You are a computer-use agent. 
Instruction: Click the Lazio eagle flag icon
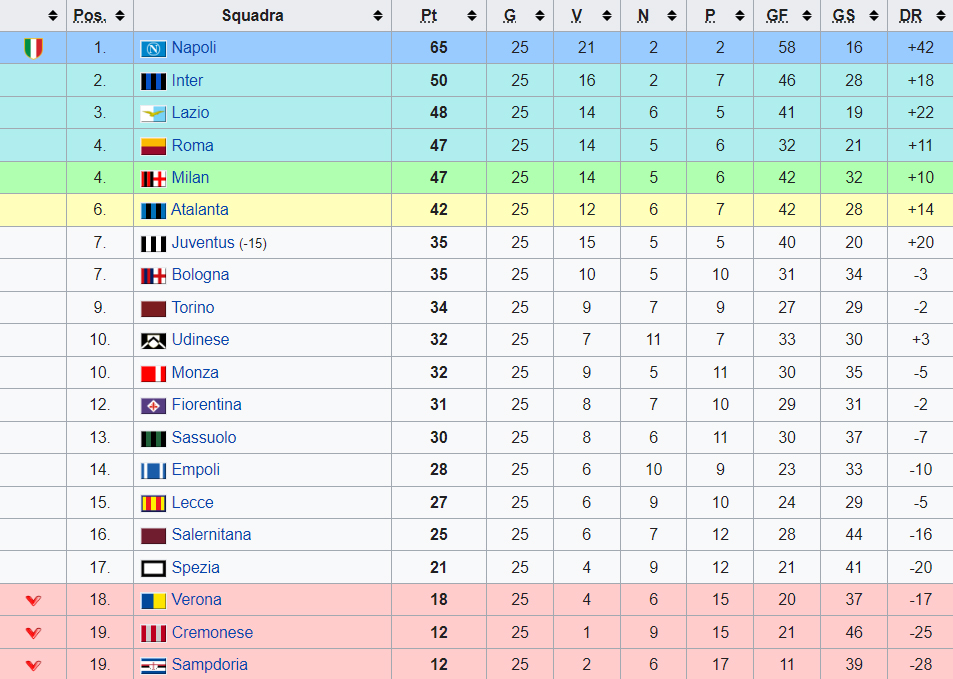[153, 114]
